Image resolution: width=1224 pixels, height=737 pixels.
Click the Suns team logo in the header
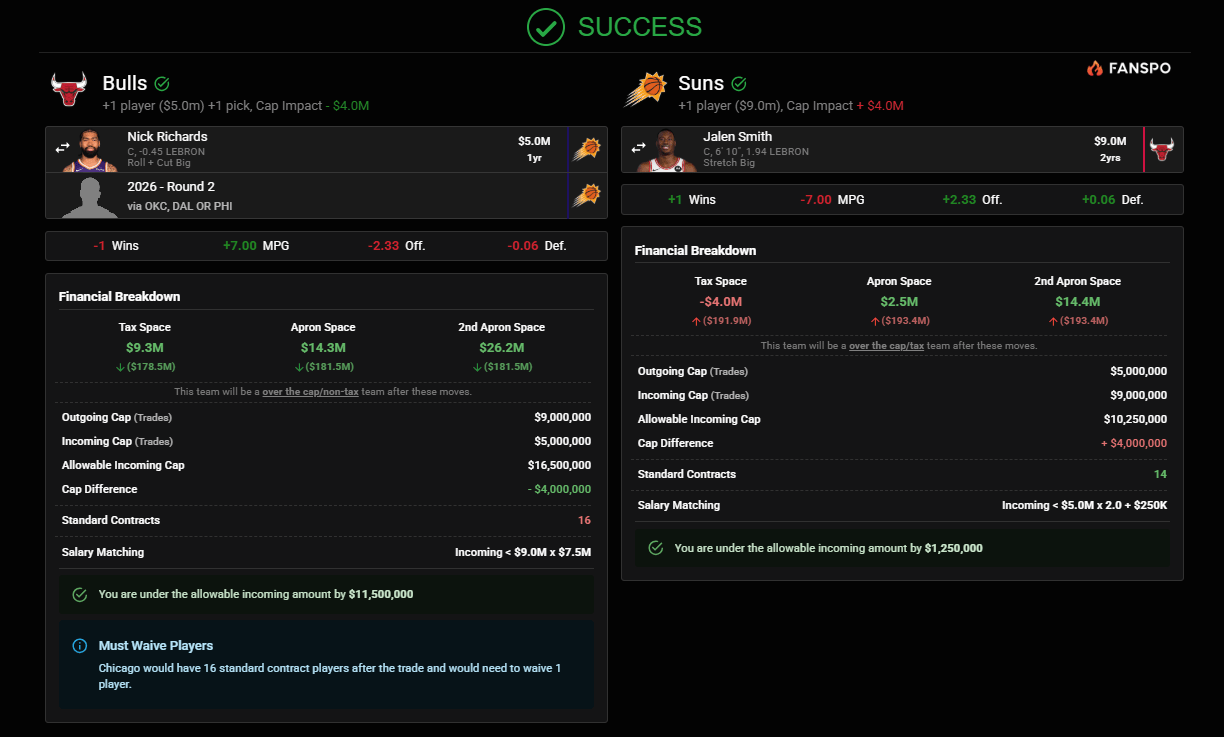point(645,90)
